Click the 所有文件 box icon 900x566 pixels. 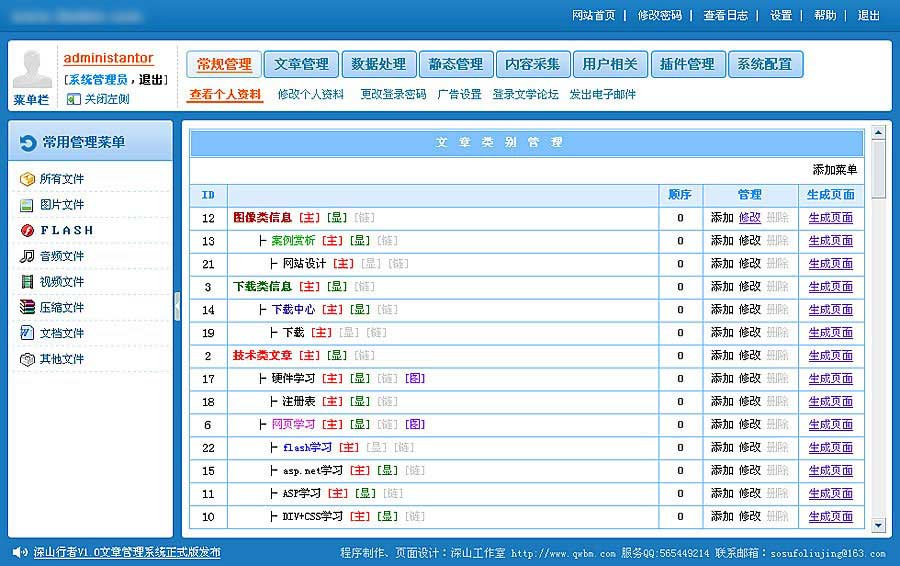[x=27, y=179]
